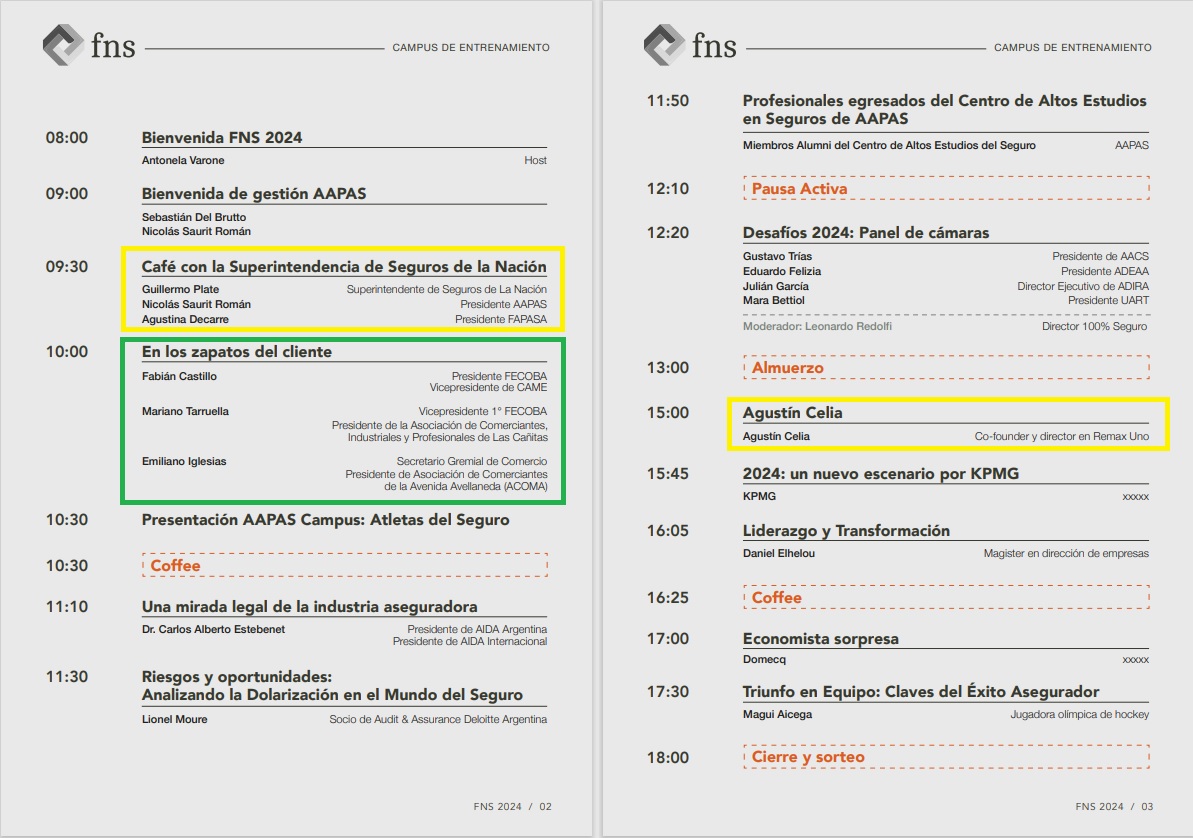The height and width of the screenshot is (838, 1193).
Task: Click the 'Cierre y sorteo' box
Action: (946, 757)
